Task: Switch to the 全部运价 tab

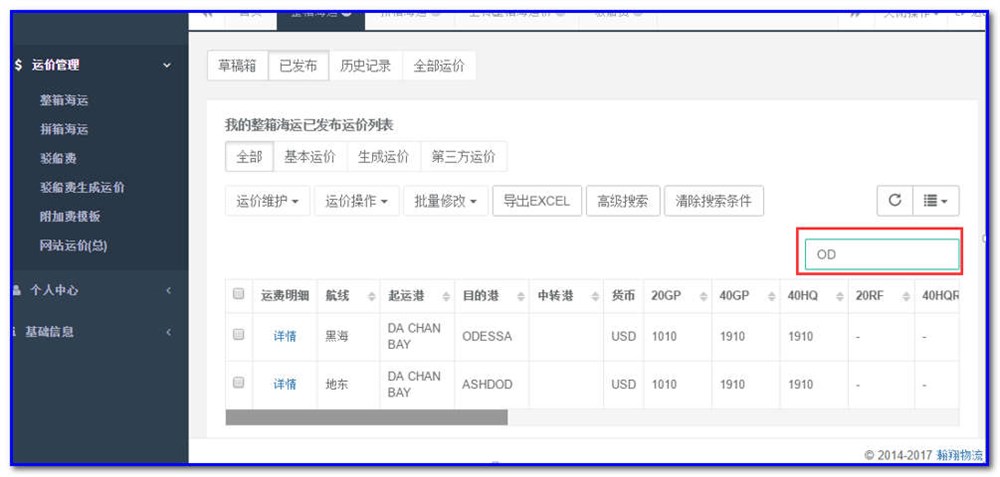Action: (439, 66)
